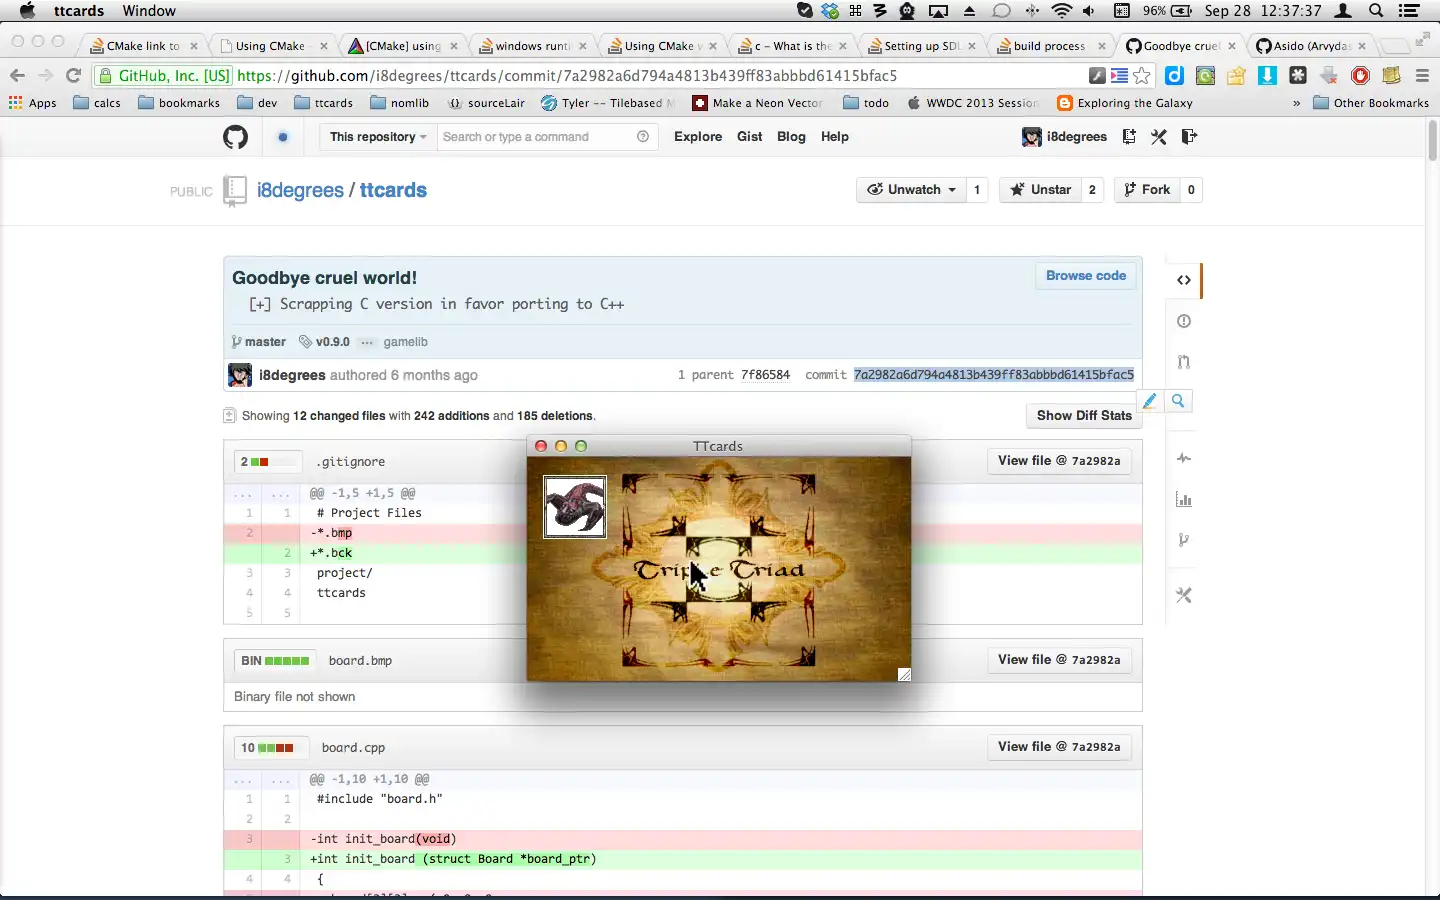The height and width of the screenshot is (900, 1440).
Task: Switch to the CMake link to tab
Action: (x=142, y=46)
